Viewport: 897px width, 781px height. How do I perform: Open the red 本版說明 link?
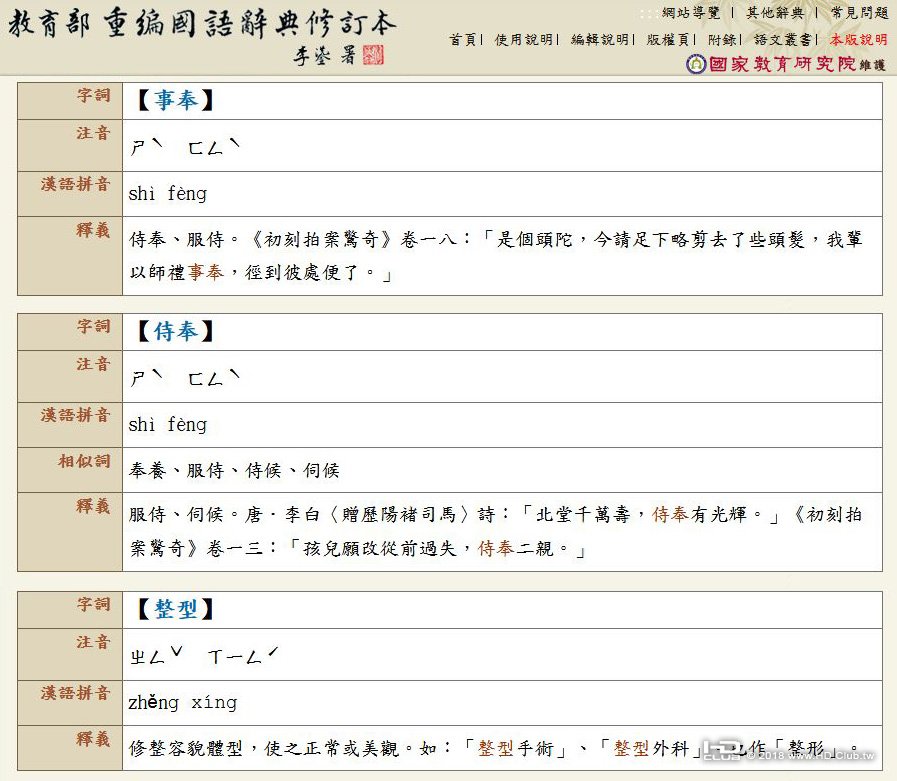(859, 39)
